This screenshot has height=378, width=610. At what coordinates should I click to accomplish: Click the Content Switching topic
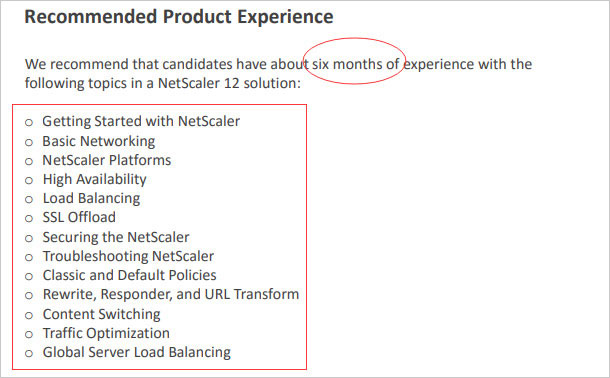pyautogui.click(x=102, y=314)
